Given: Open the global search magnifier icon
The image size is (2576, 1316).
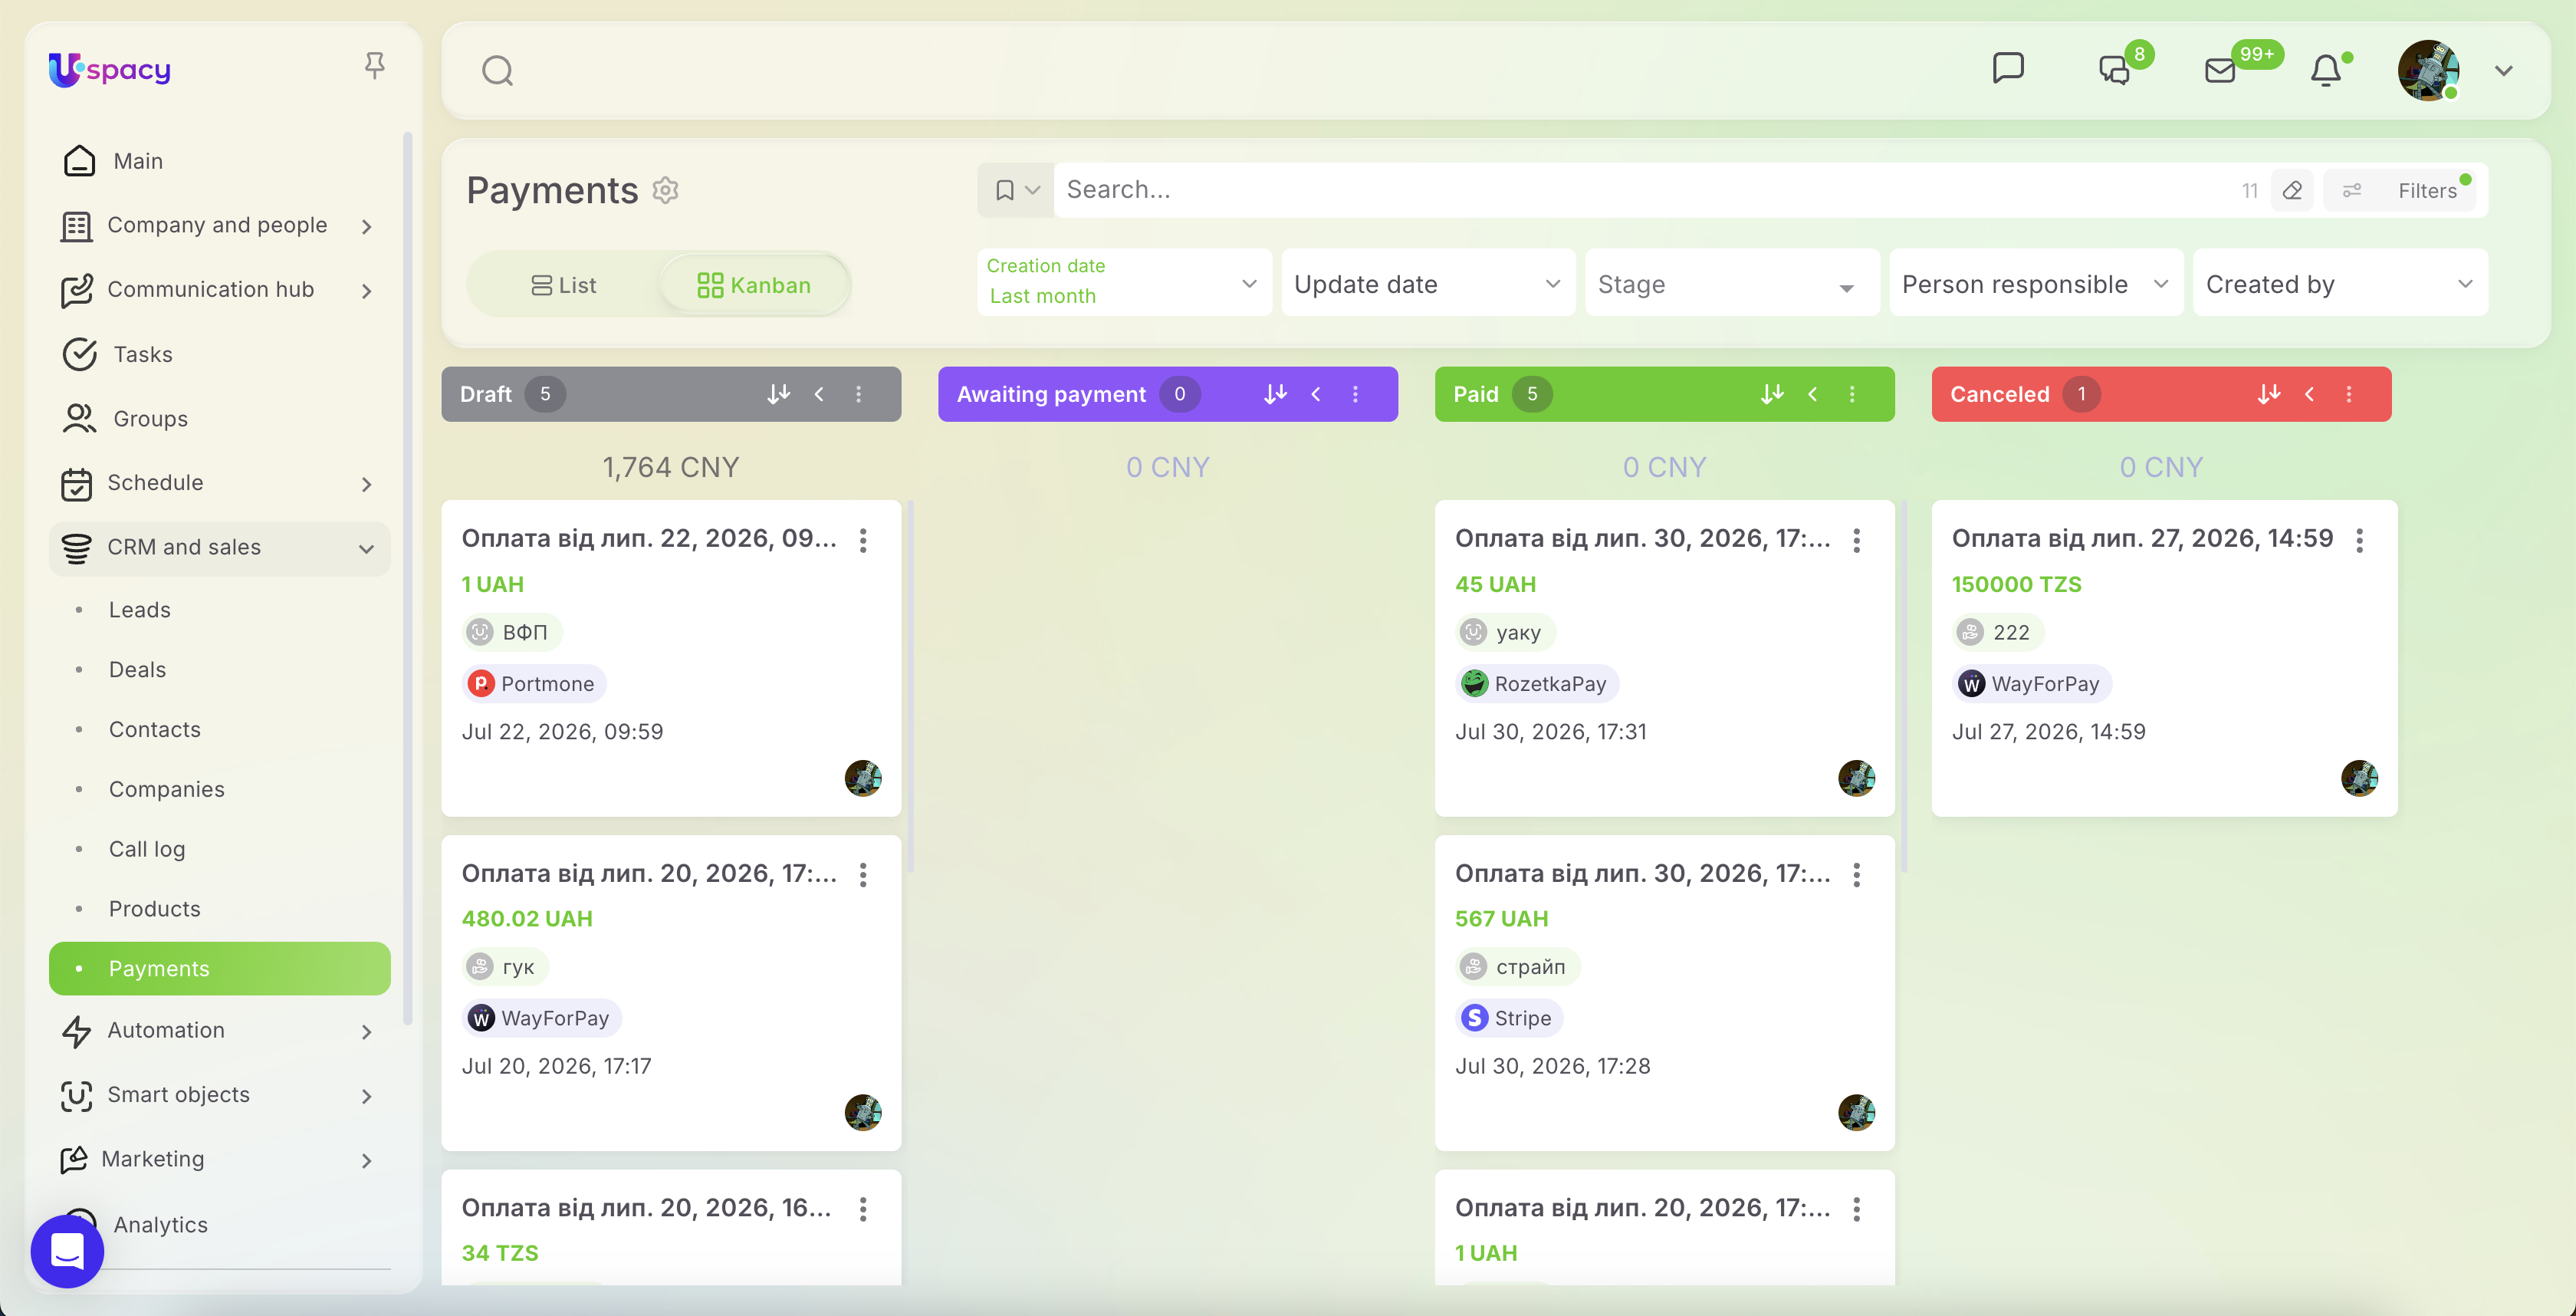Looking at the screenshot, I should pyautogui.click(x=497, y=71).
